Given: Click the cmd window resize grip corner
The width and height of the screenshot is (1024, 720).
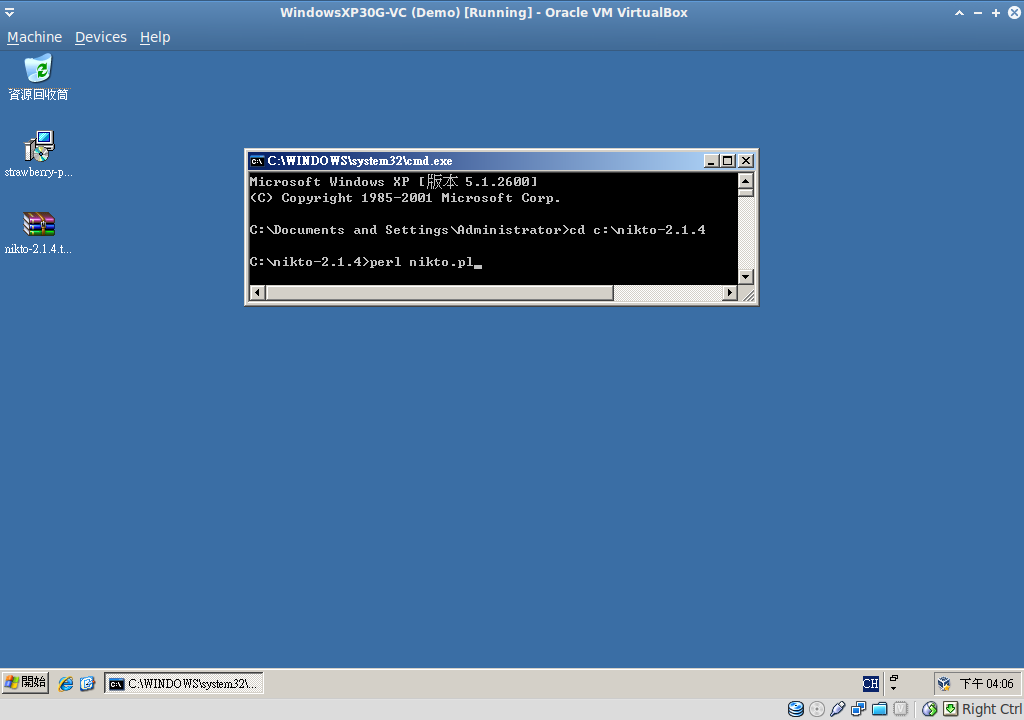Looking at the screenshot, I should [x=748, y=294].
